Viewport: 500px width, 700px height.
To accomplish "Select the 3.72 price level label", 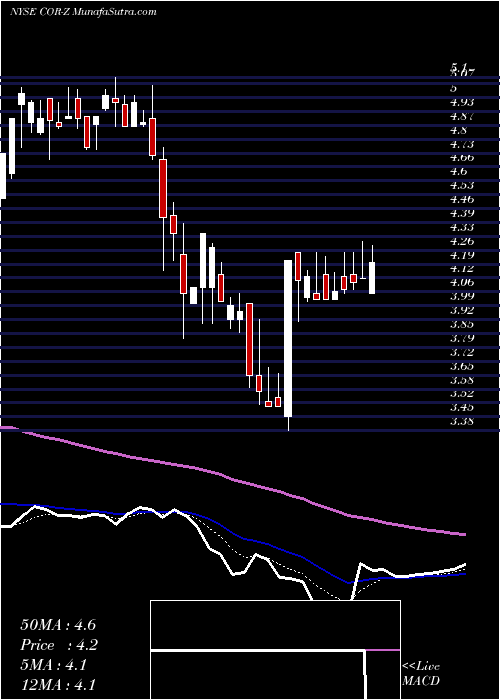I will coord(462,352).
